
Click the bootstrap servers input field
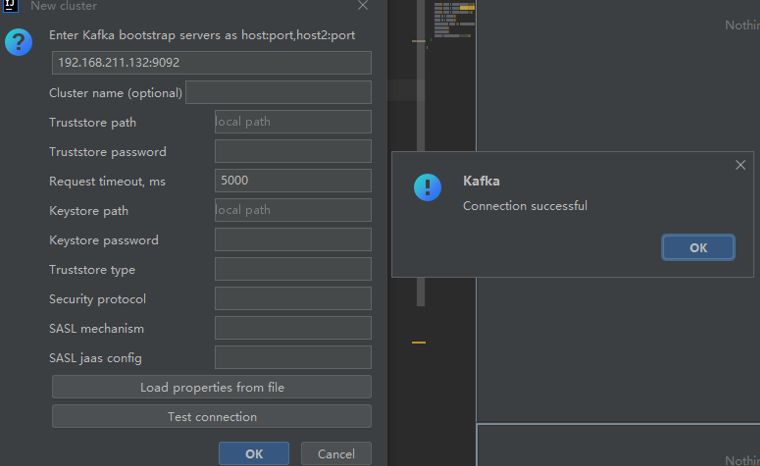pyautogui.click(x=212, y=63)
